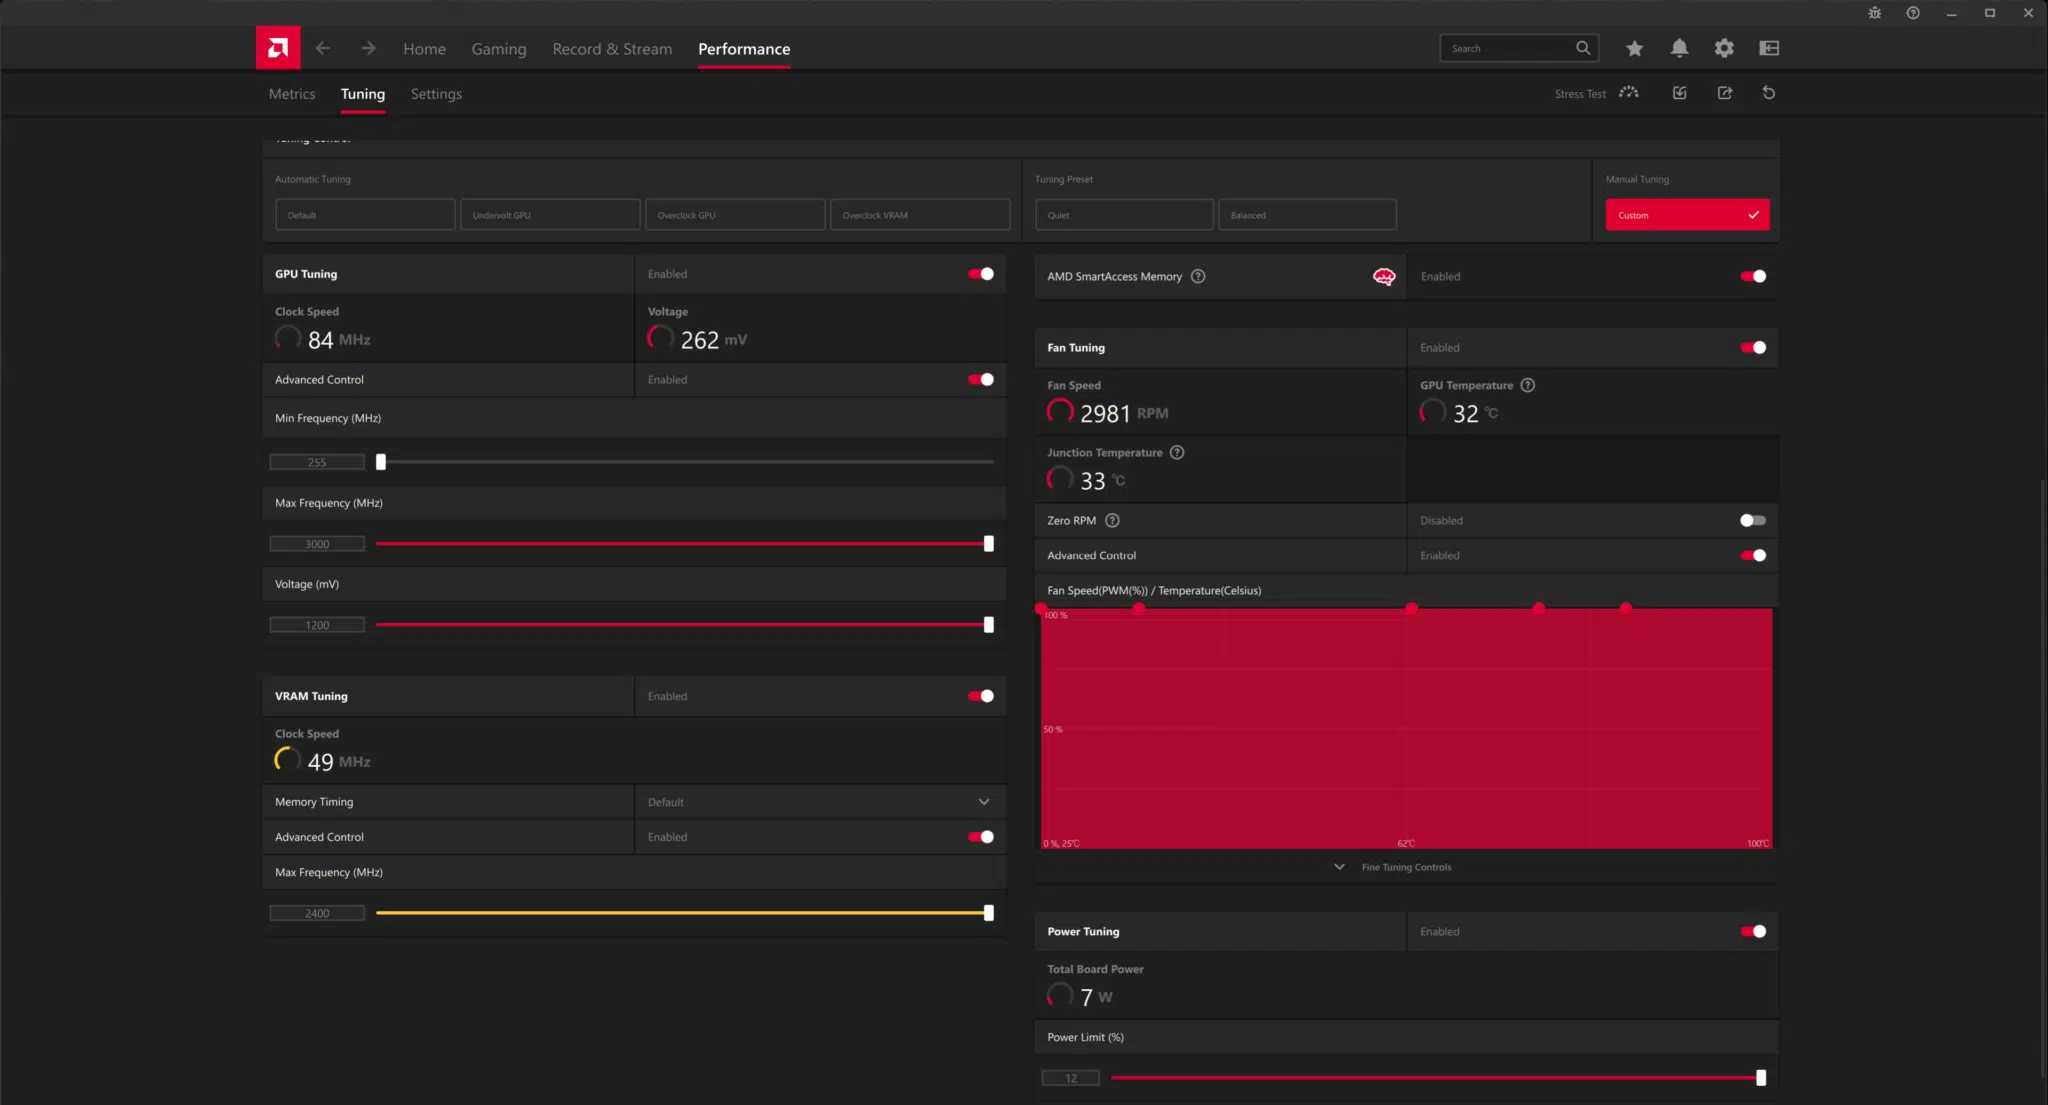The height and width of the screenshot is (1105, 2048).
Task: Go back with the left arrow icon
Action: (322, 48)
